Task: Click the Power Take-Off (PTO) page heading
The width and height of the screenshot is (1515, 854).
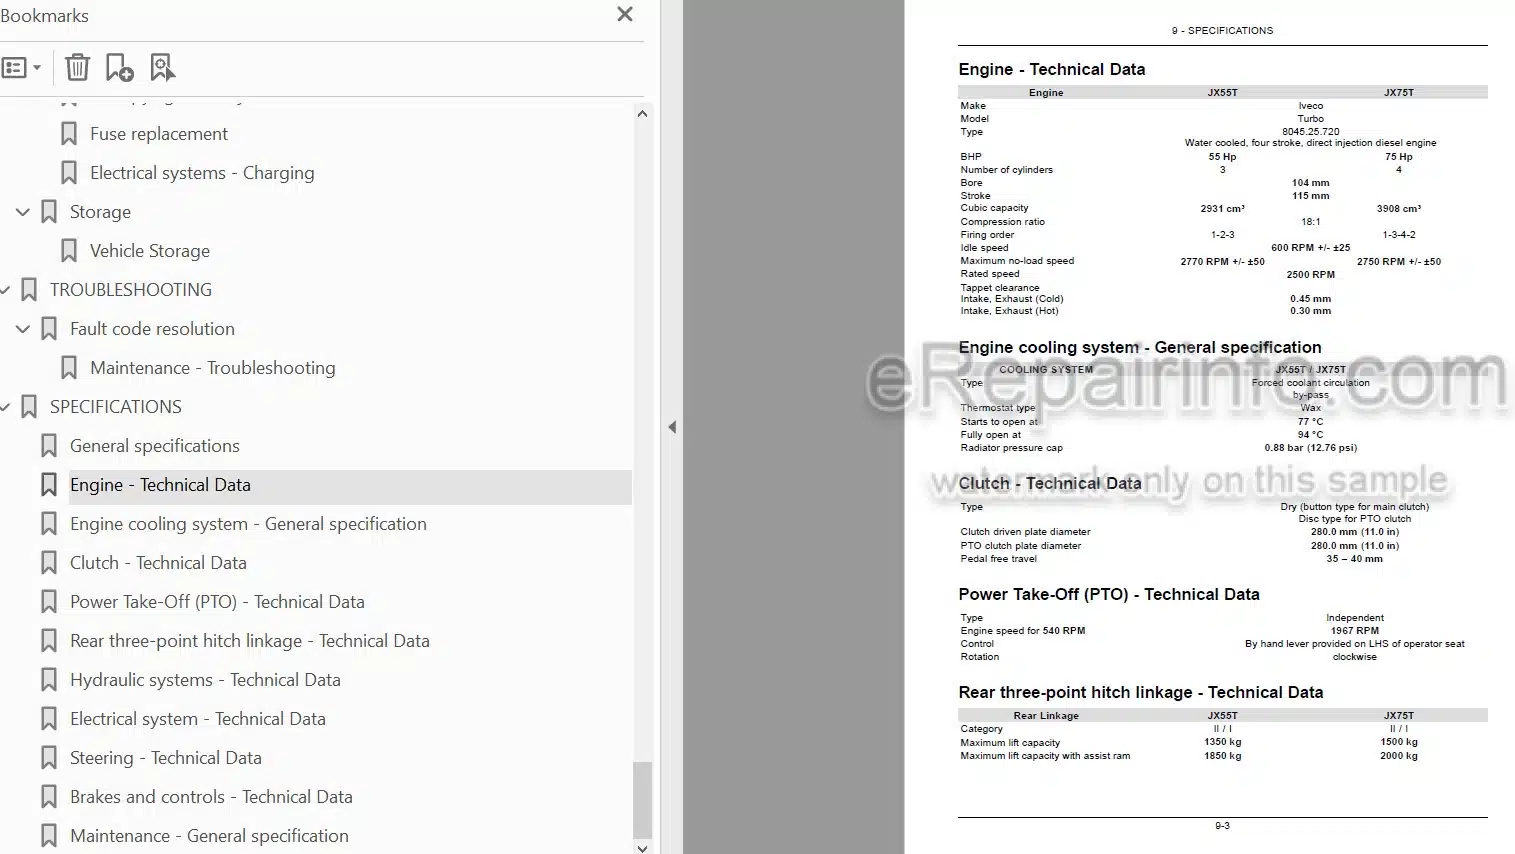Action: point(1109,594)
